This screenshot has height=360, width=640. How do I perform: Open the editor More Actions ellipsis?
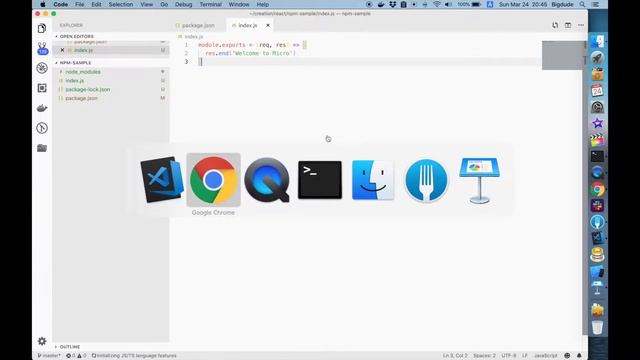pos(581,25)
